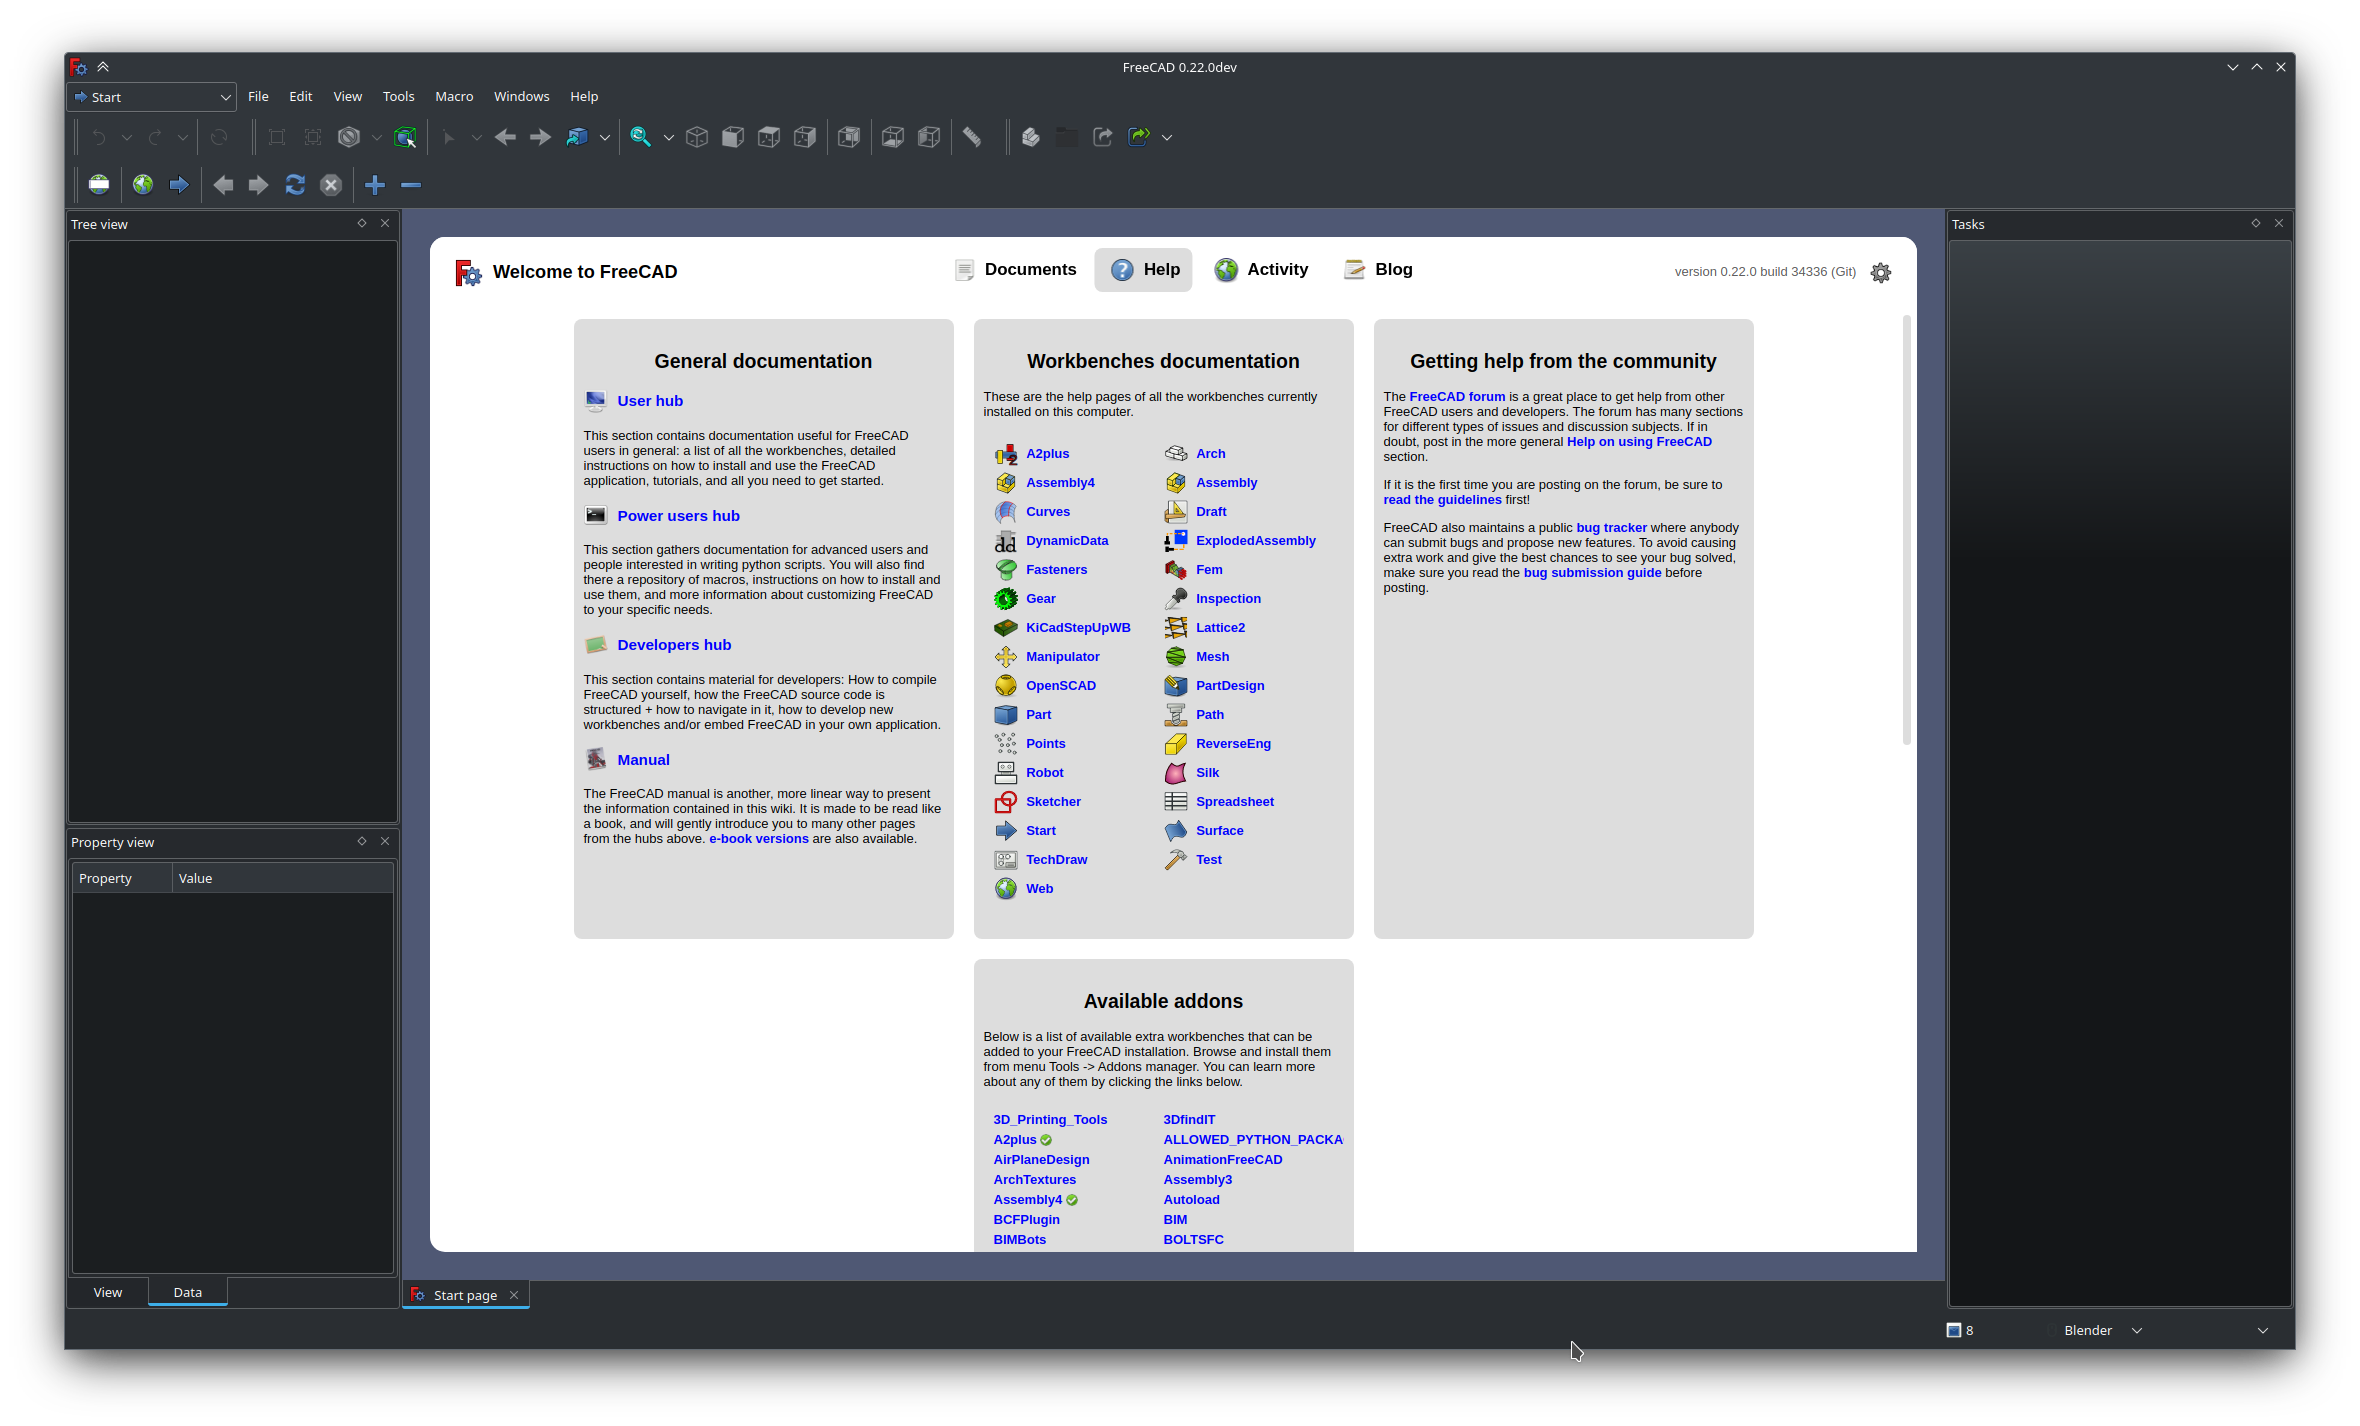
Task: Click the Redo toolbar icon
Action: pyautogui.click(x=154, y=137)
